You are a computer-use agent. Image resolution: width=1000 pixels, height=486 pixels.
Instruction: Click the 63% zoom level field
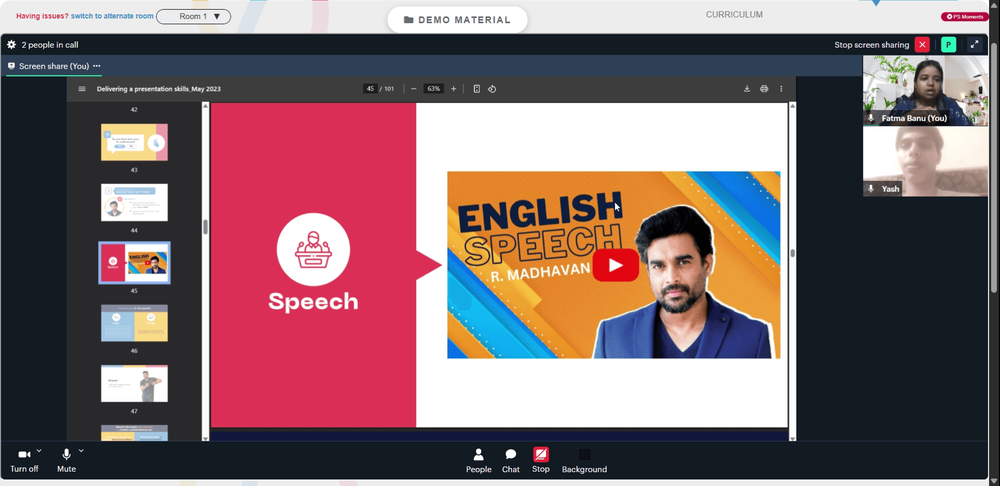click(434, 89)
